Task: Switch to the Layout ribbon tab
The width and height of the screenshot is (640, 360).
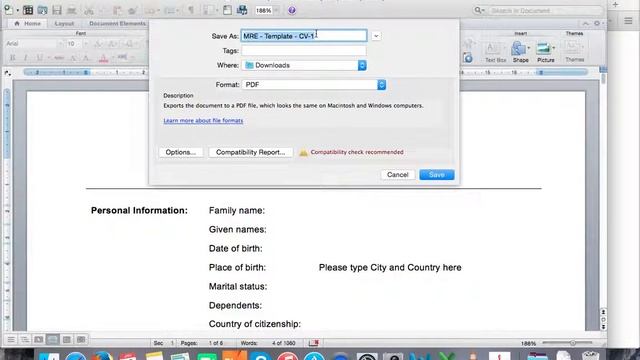Action: (64, 23)
